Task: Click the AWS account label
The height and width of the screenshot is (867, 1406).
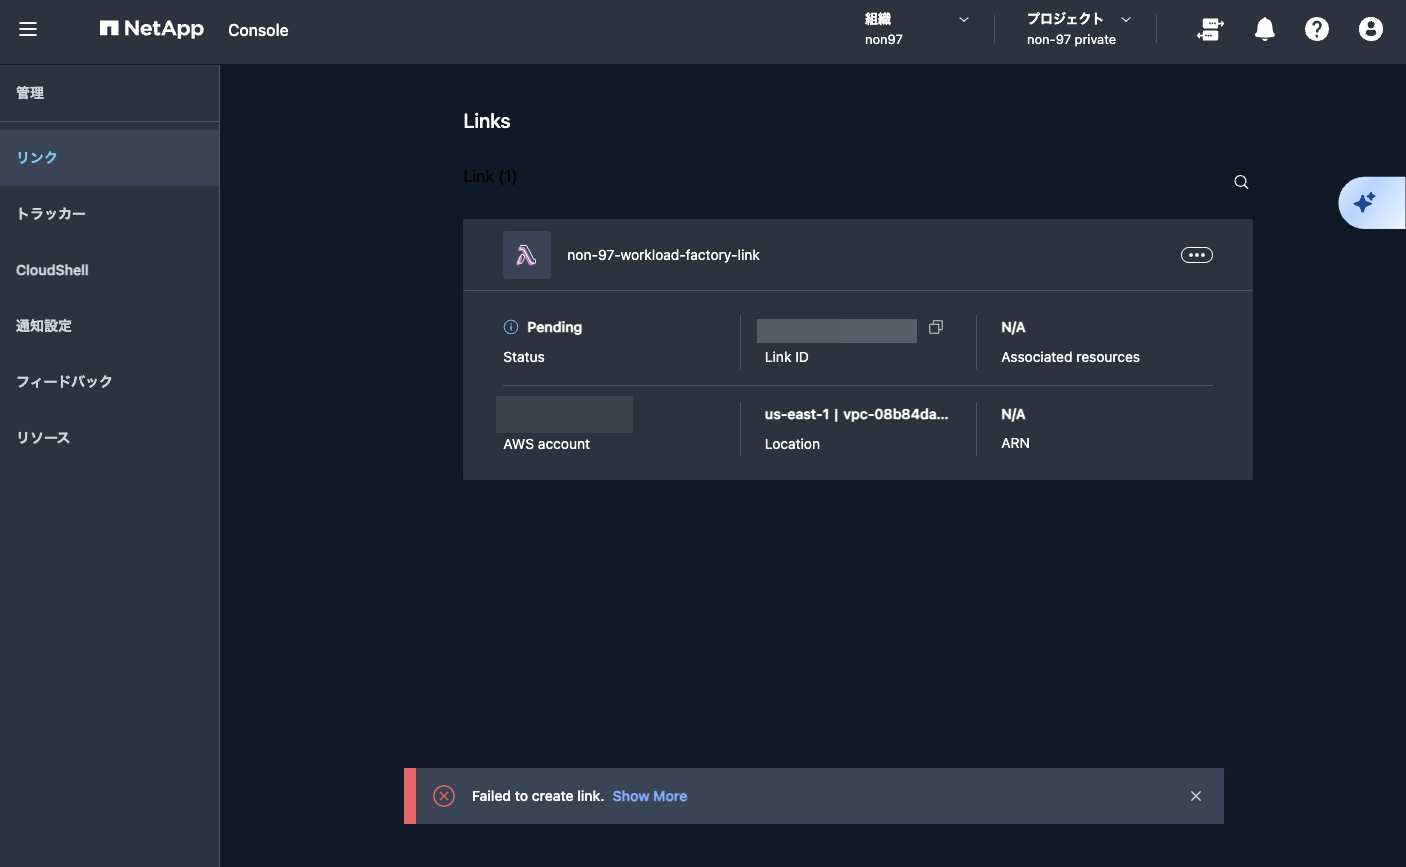Action: pyautogui.click(x=546, y=444)
